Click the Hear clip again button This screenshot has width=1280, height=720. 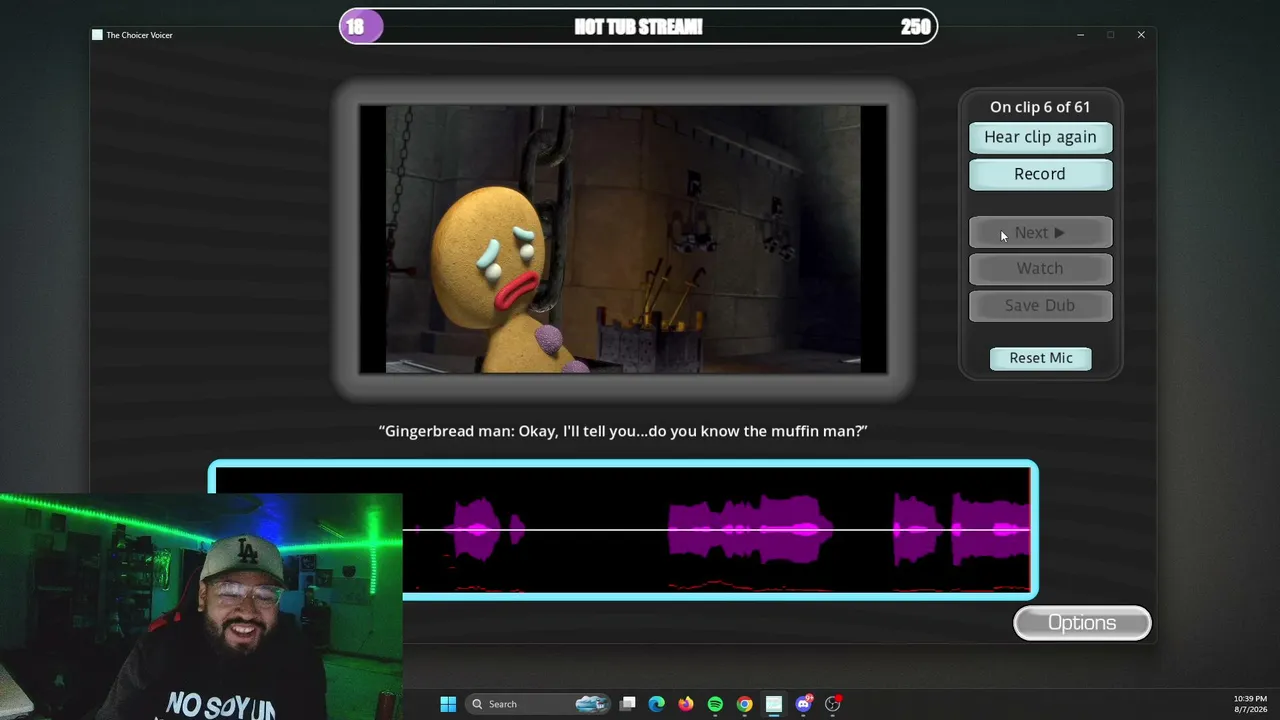coord(1040,137)
